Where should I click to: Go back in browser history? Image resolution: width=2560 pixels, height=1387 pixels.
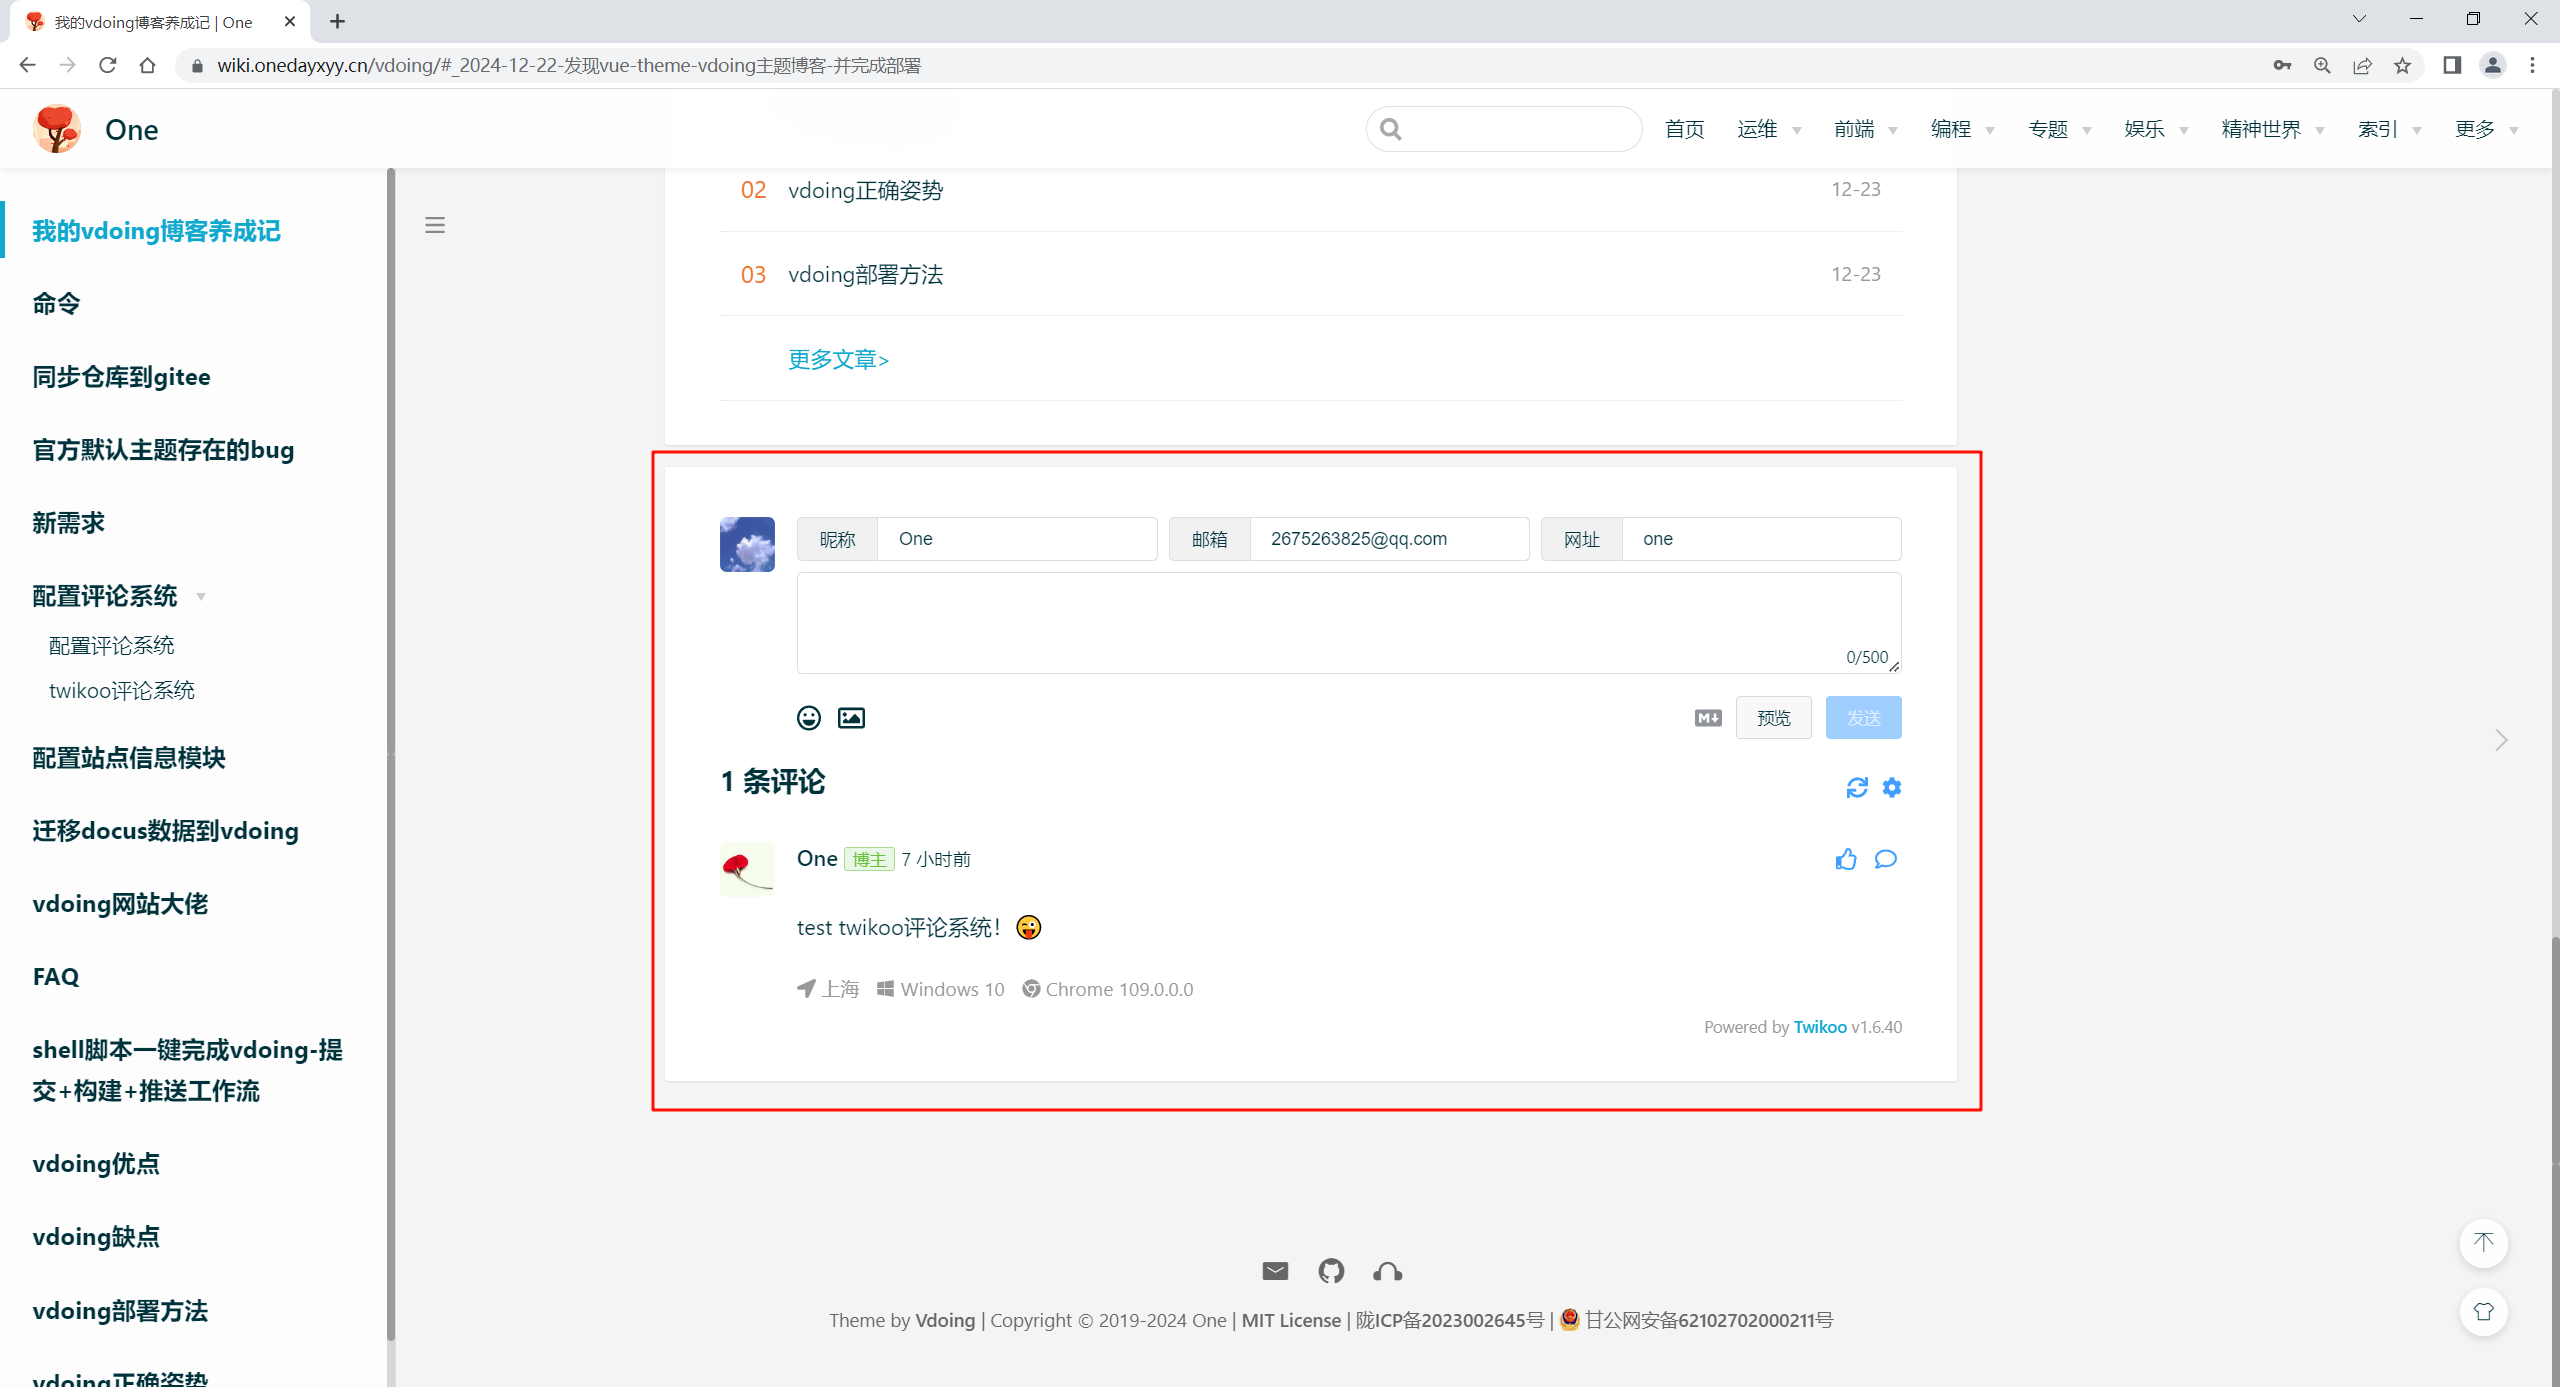pos(27,65)
